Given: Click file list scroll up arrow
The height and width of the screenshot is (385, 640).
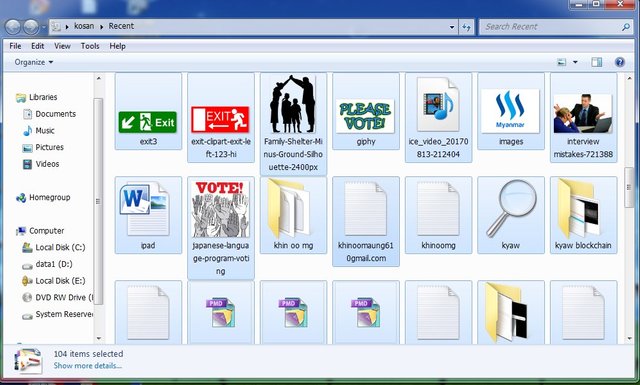Looking at the screenshot, I should 629,78.
